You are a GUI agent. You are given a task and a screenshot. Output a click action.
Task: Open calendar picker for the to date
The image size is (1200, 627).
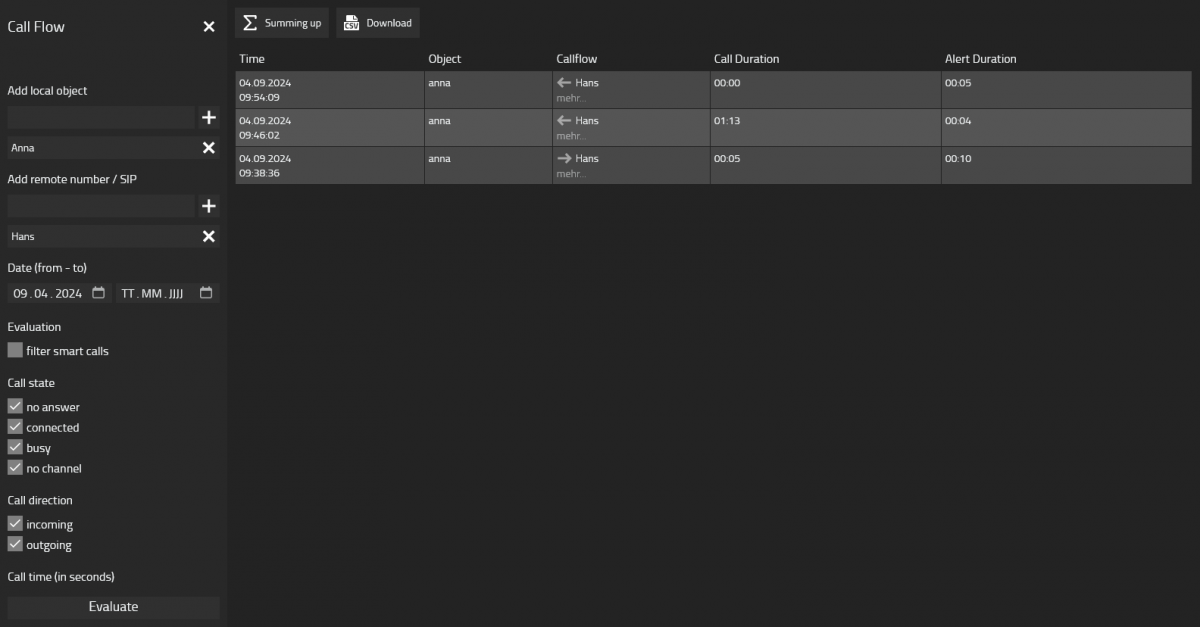[x=206, y=294]
